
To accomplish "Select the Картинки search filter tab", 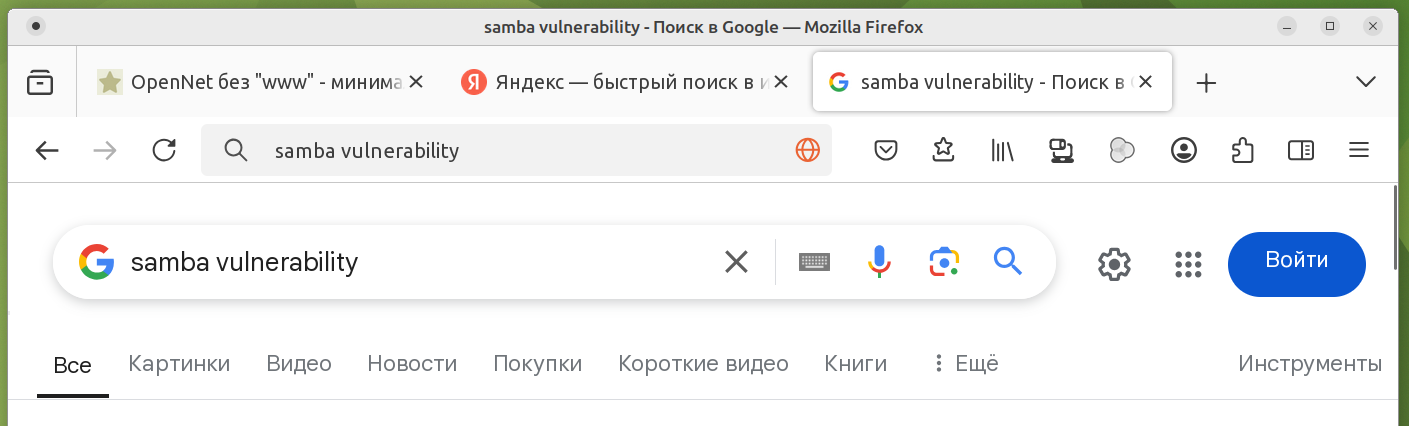I will click(179, 364).
